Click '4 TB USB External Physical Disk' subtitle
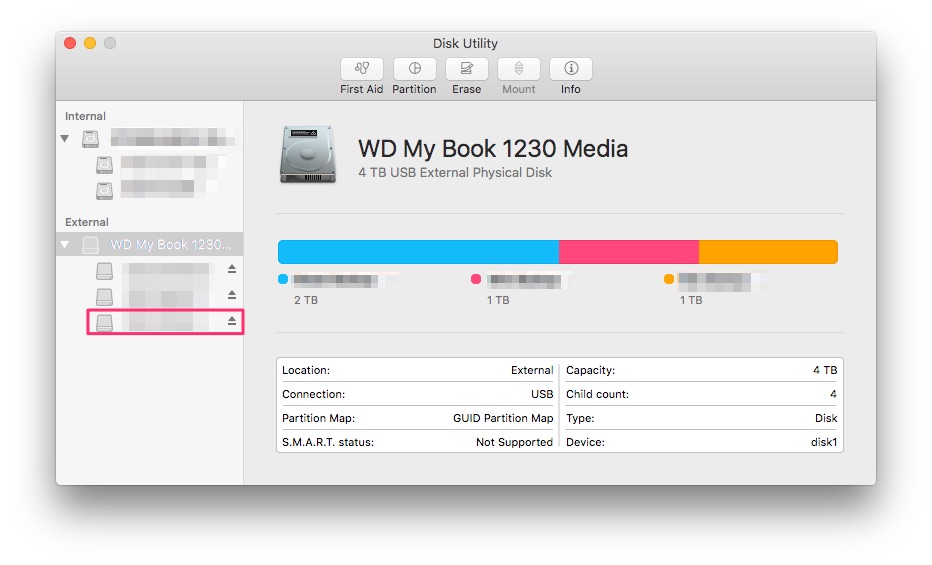The width and height of the screenshot is (932, 565). pyautogui.click(x=455, y=172)
